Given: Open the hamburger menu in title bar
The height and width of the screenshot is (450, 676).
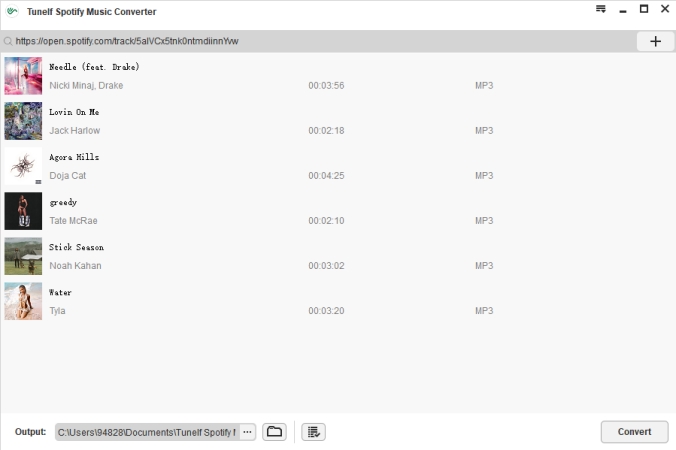Looking at the screenshot, I should pyautogui.click(x=601, y=10).
